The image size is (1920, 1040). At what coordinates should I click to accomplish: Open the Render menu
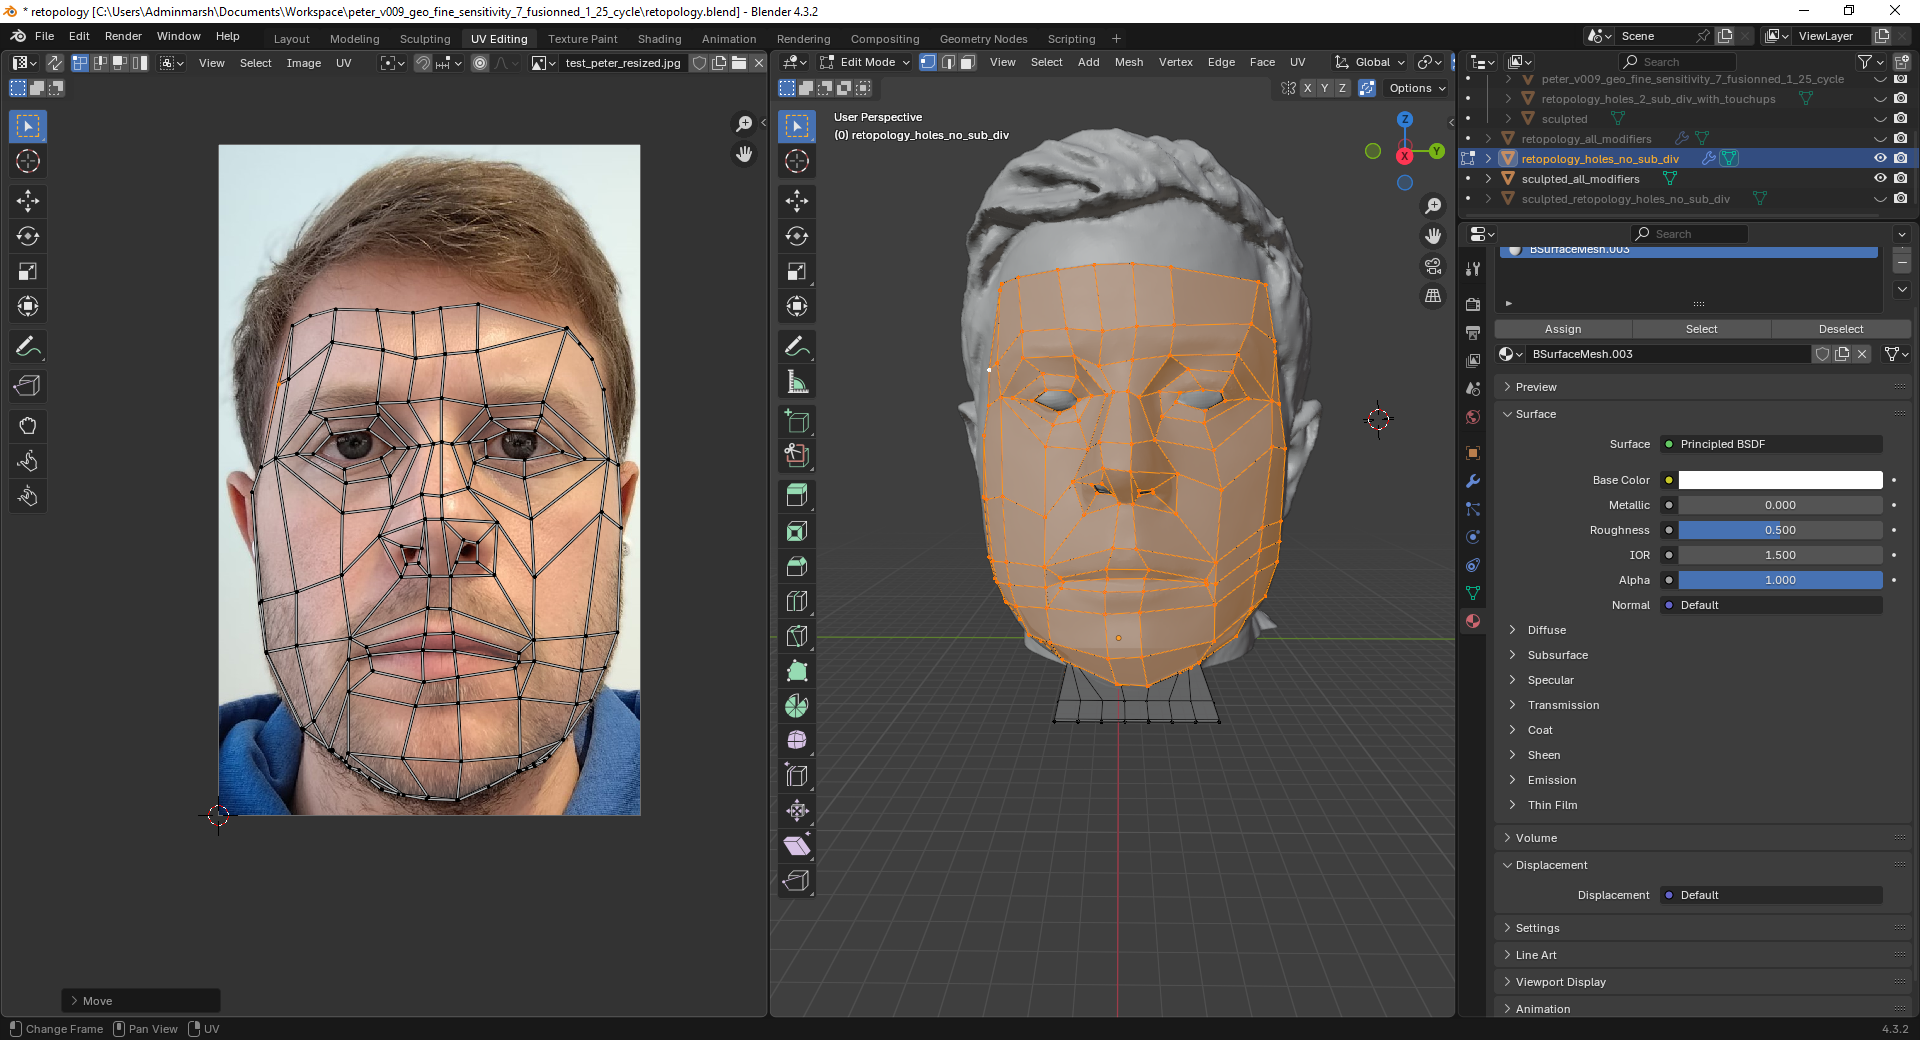click(123, 36)
